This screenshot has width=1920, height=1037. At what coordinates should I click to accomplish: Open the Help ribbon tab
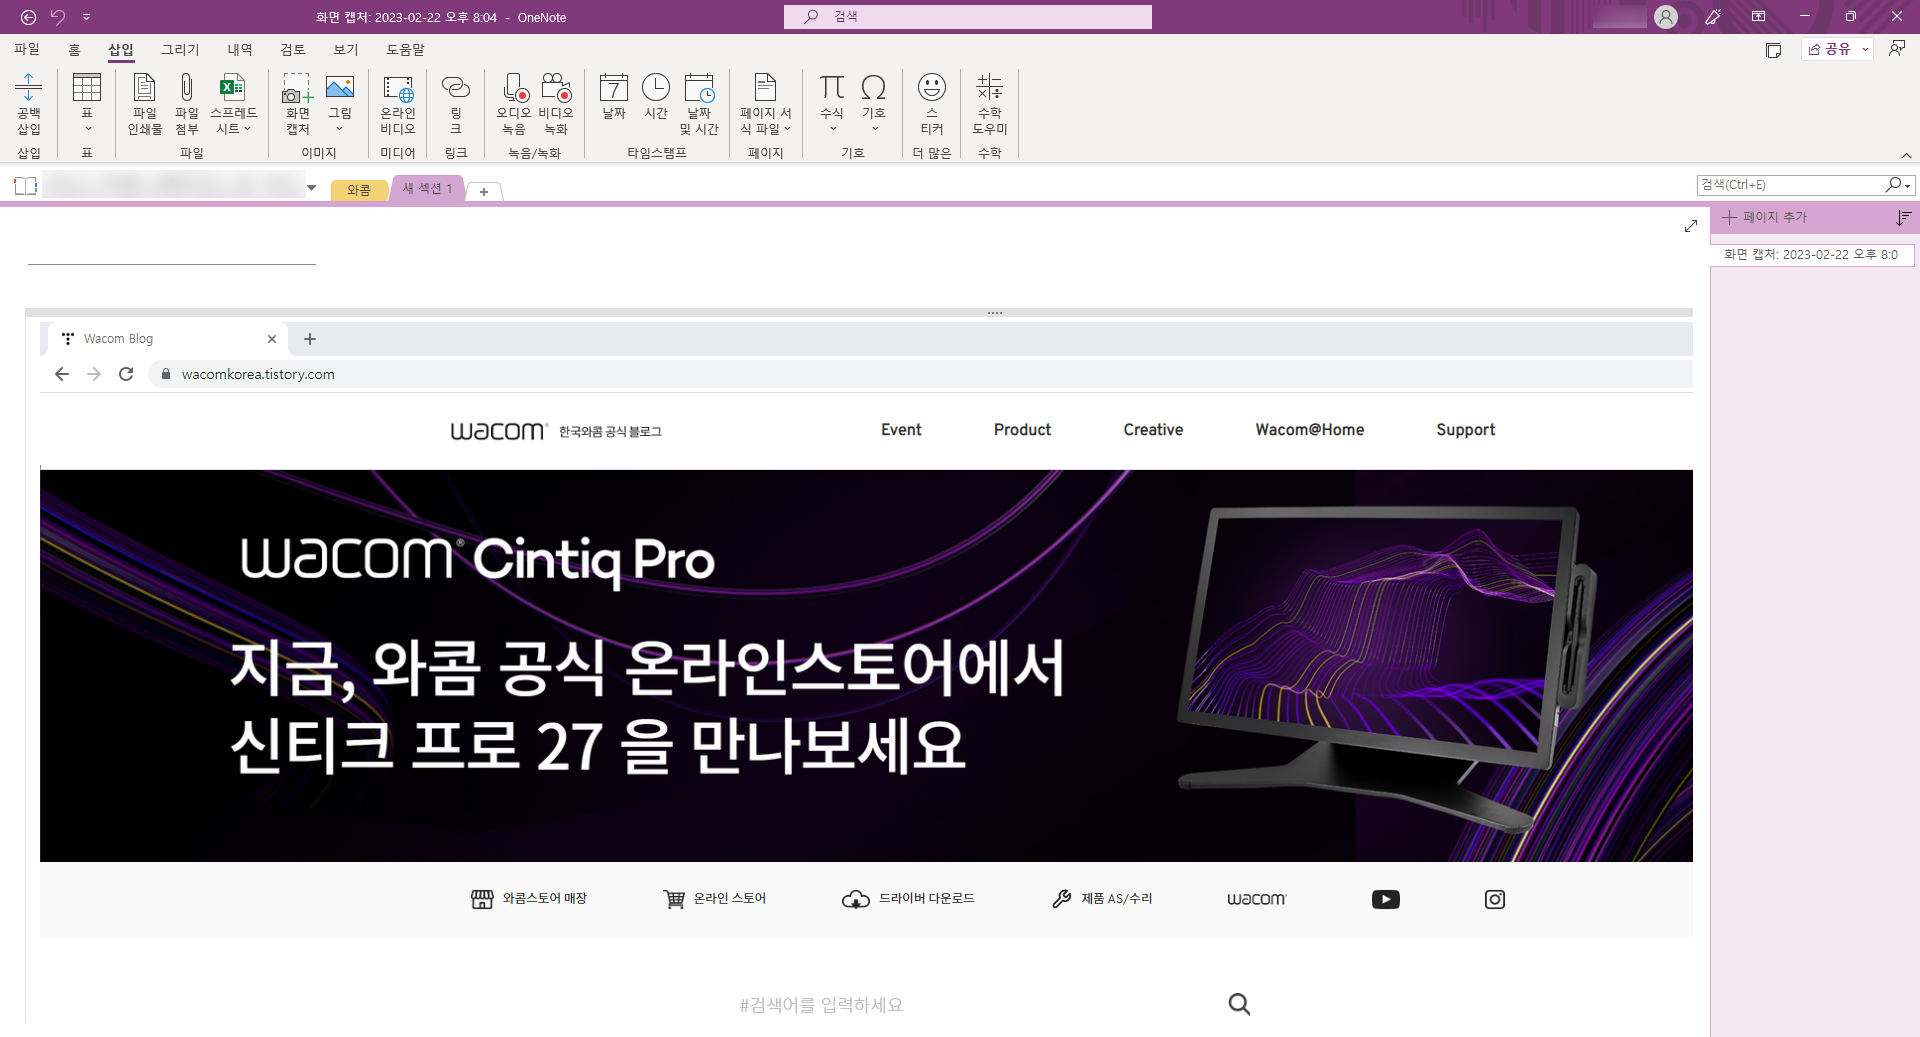406,49
